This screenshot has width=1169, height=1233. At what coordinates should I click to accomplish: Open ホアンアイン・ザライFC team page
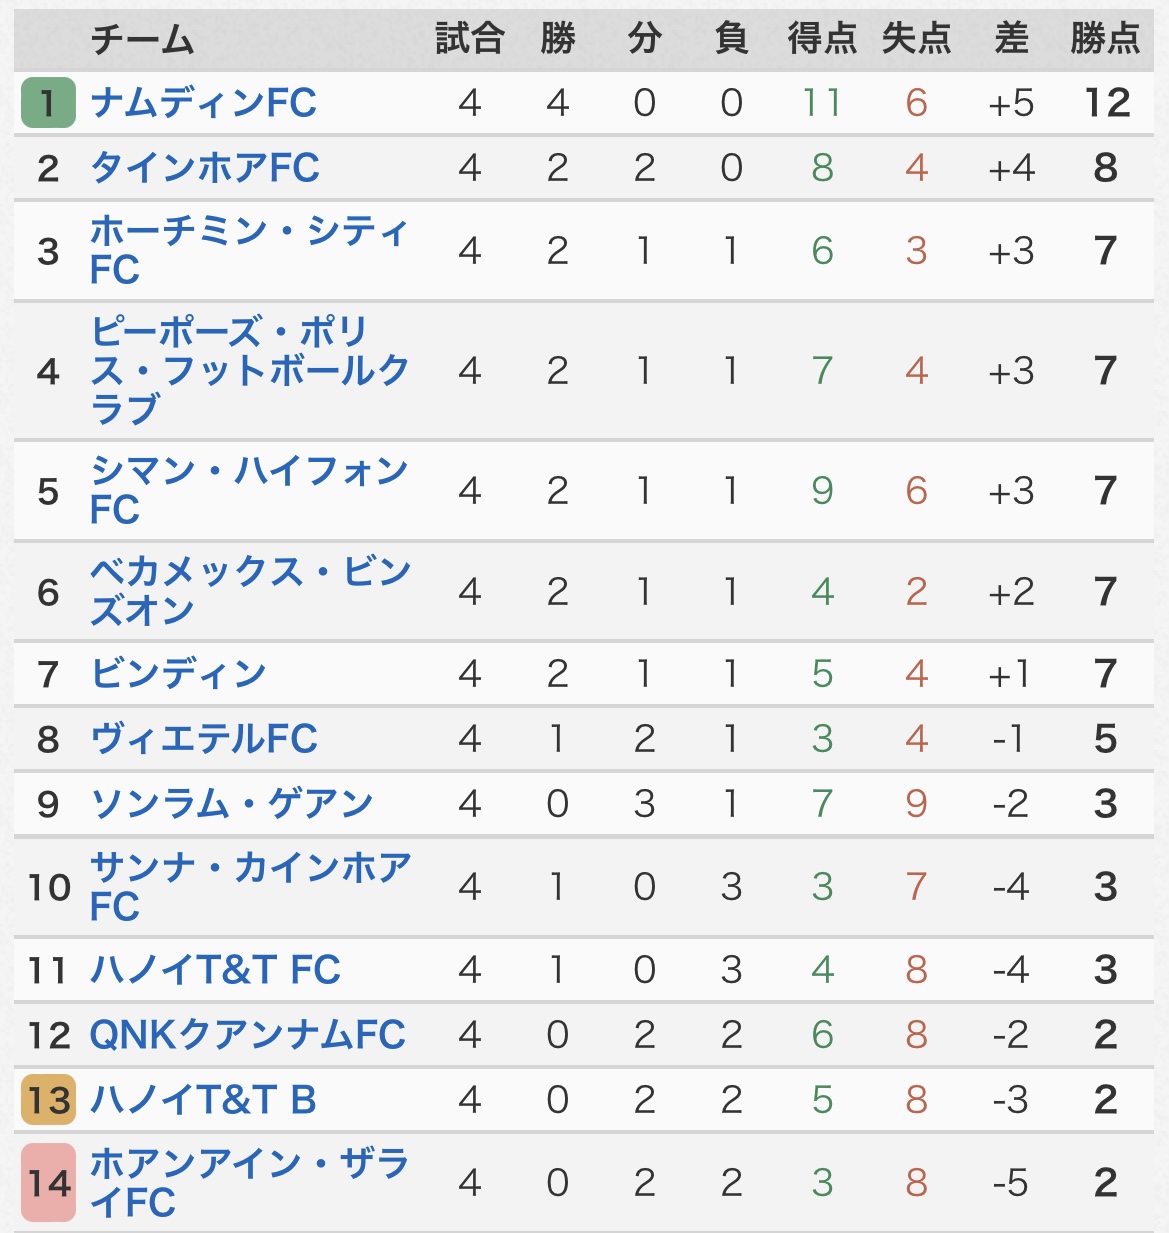click(249, 1183)
